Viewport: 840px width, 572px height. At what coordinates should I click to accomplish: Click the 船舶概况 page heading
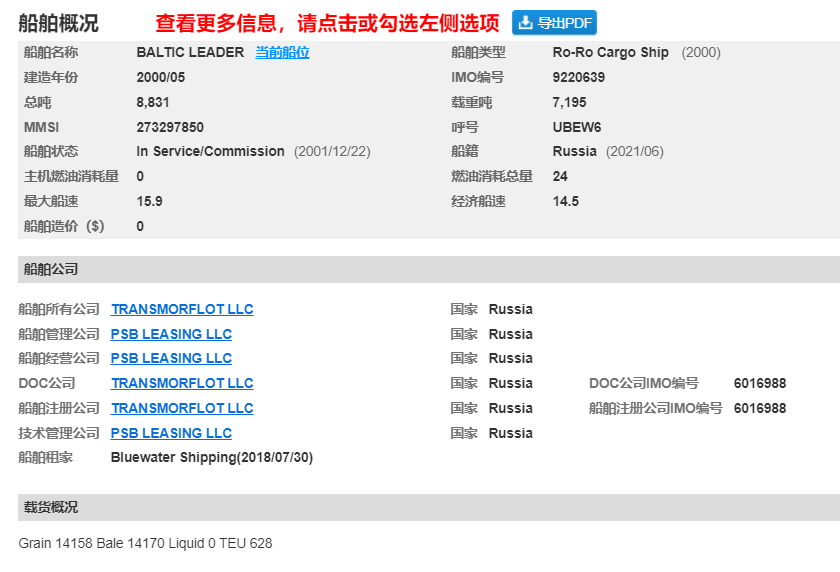(58, 23)
